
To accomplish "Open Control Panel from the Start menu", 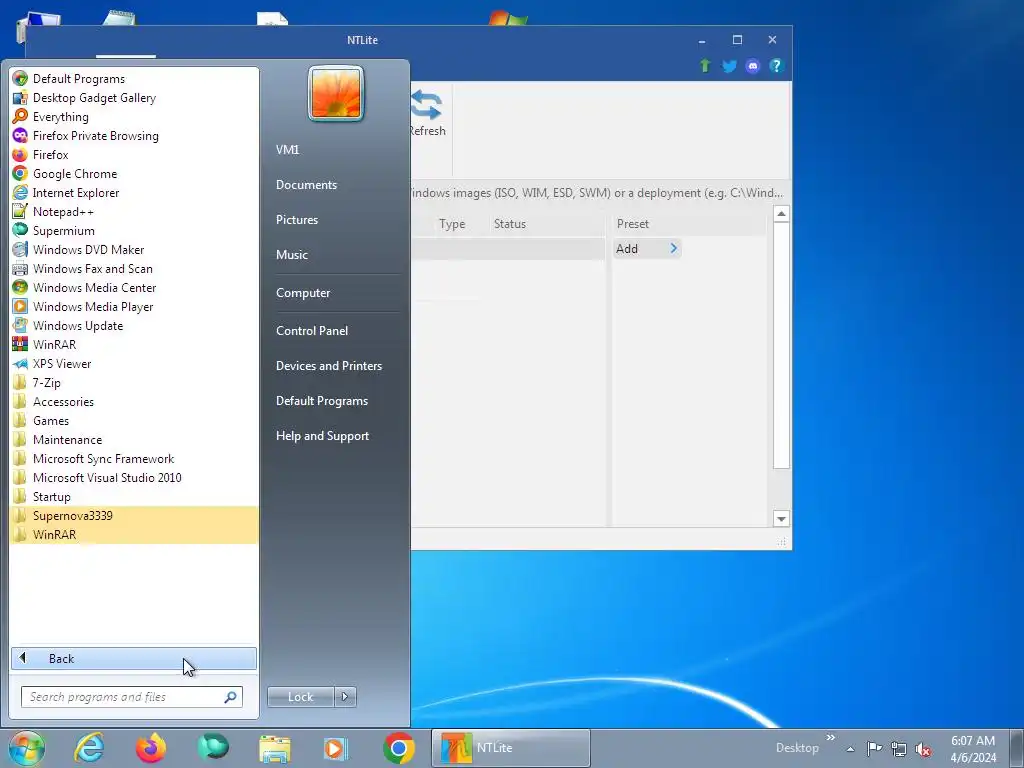I will 312,330.
